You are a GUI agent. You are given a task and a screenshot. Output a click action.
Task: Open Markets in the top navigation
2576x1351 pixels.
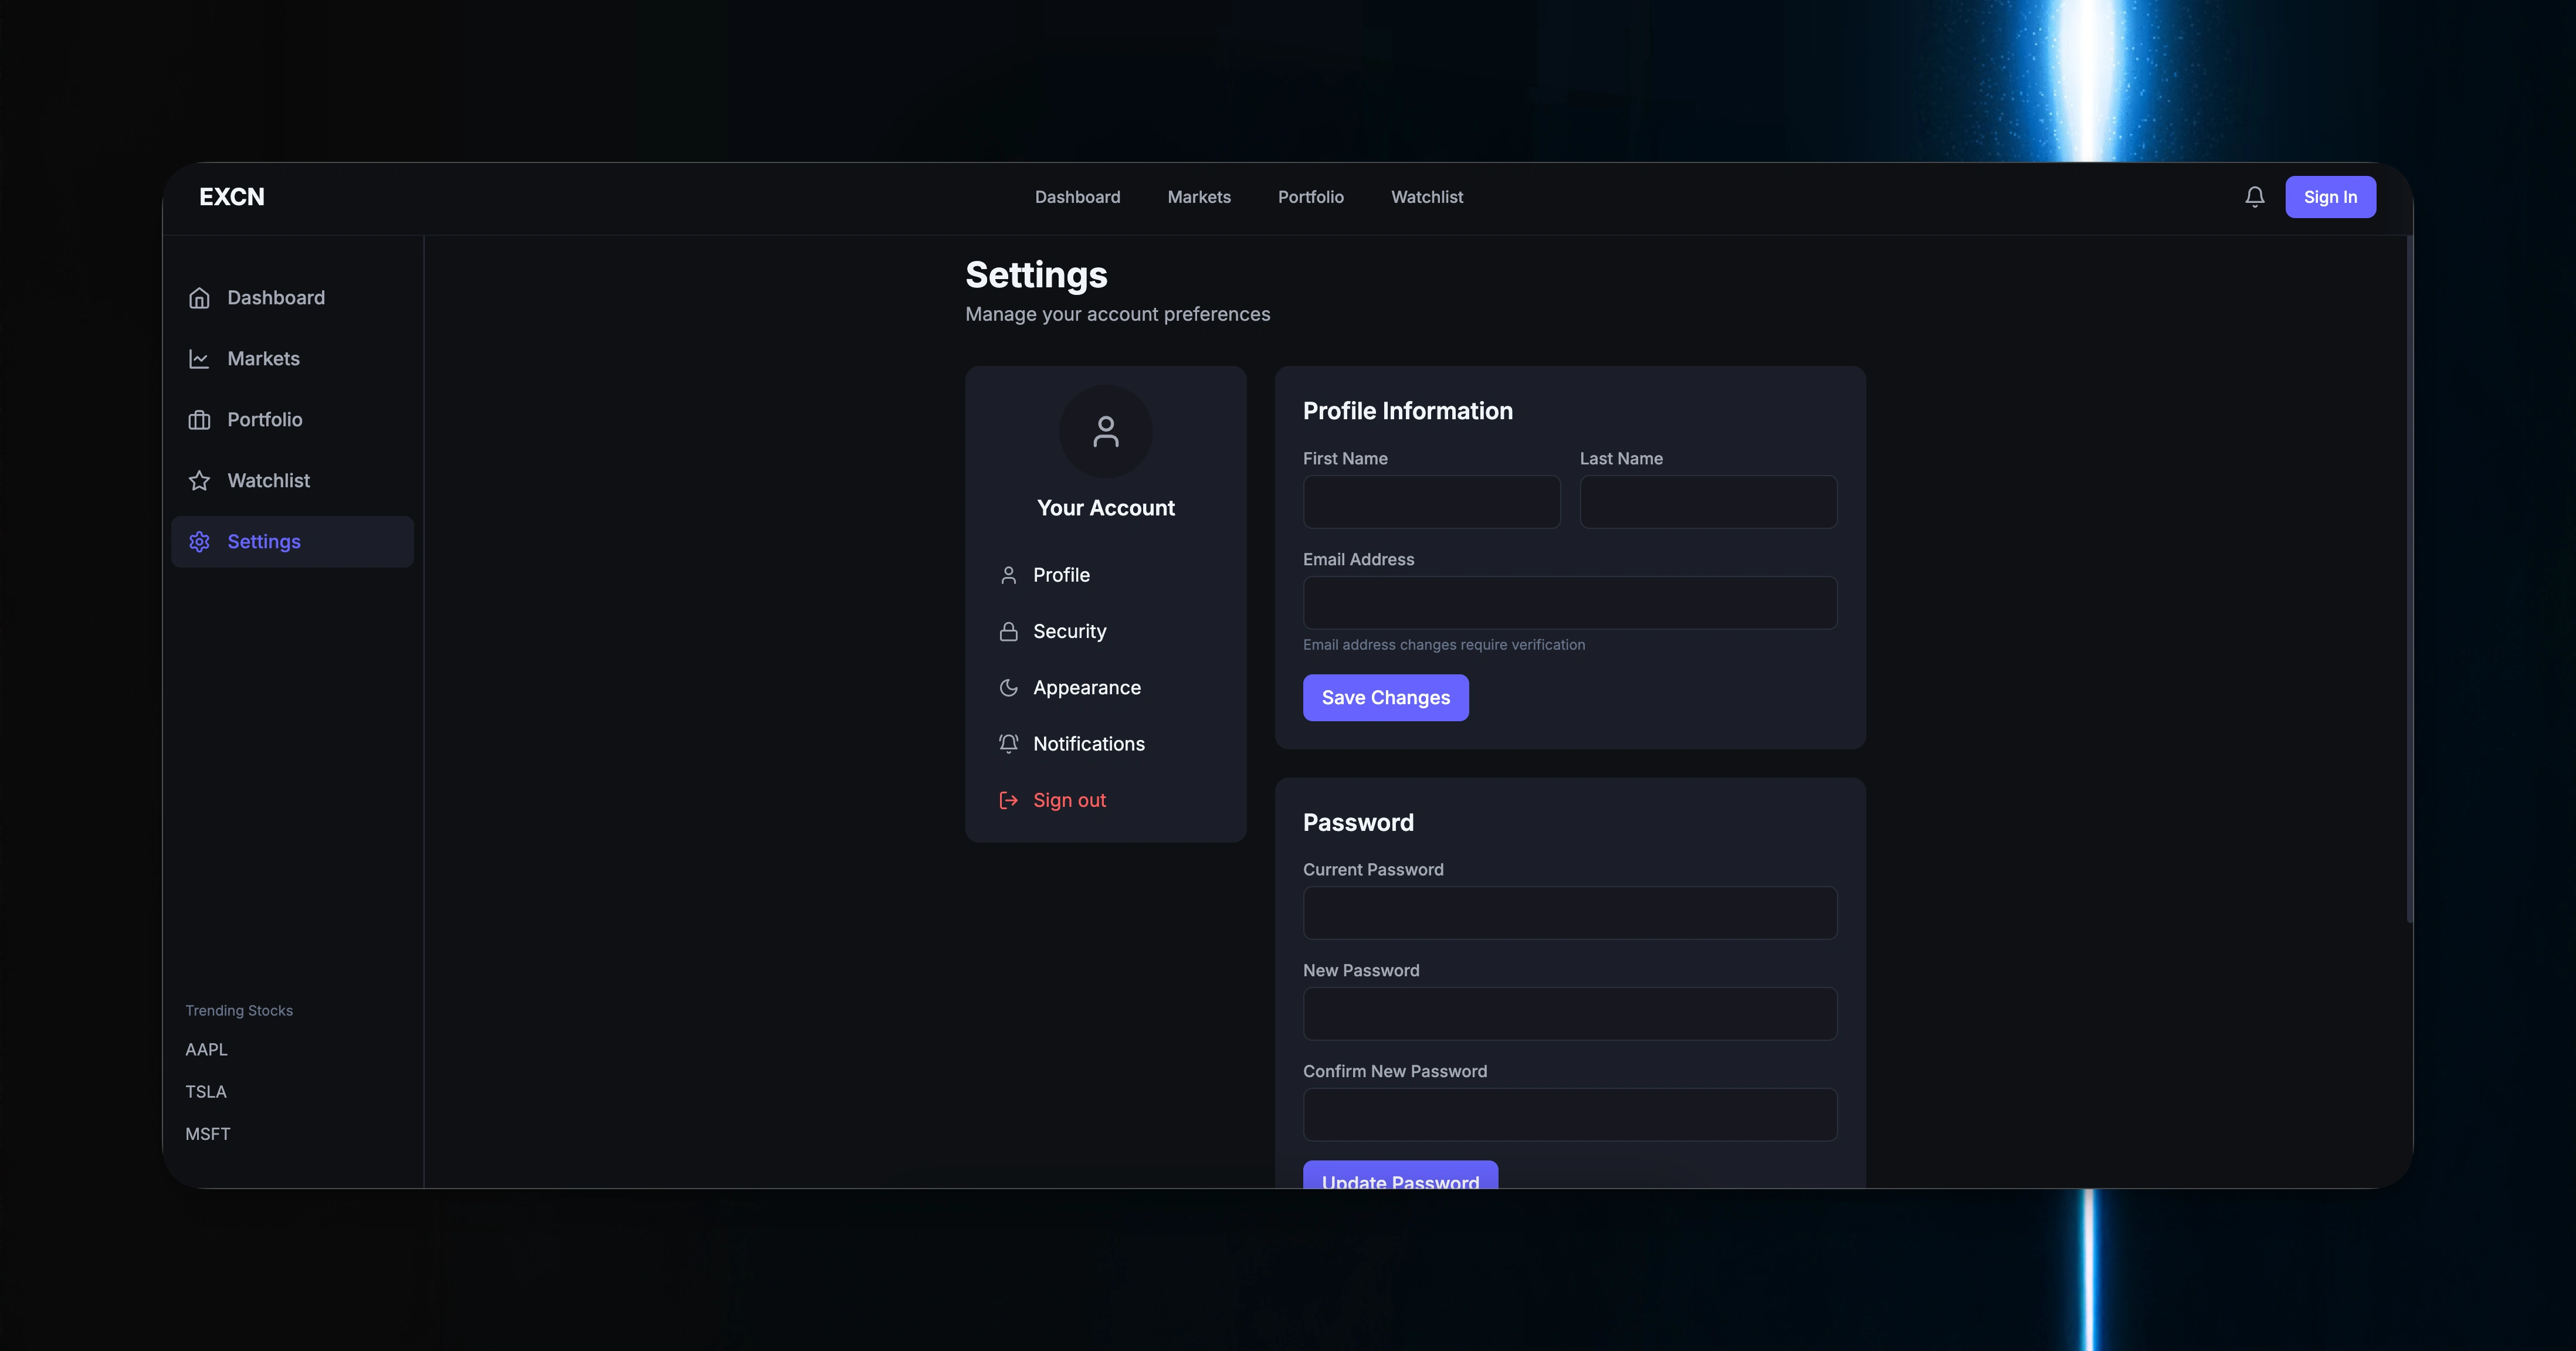(1199, 197)
